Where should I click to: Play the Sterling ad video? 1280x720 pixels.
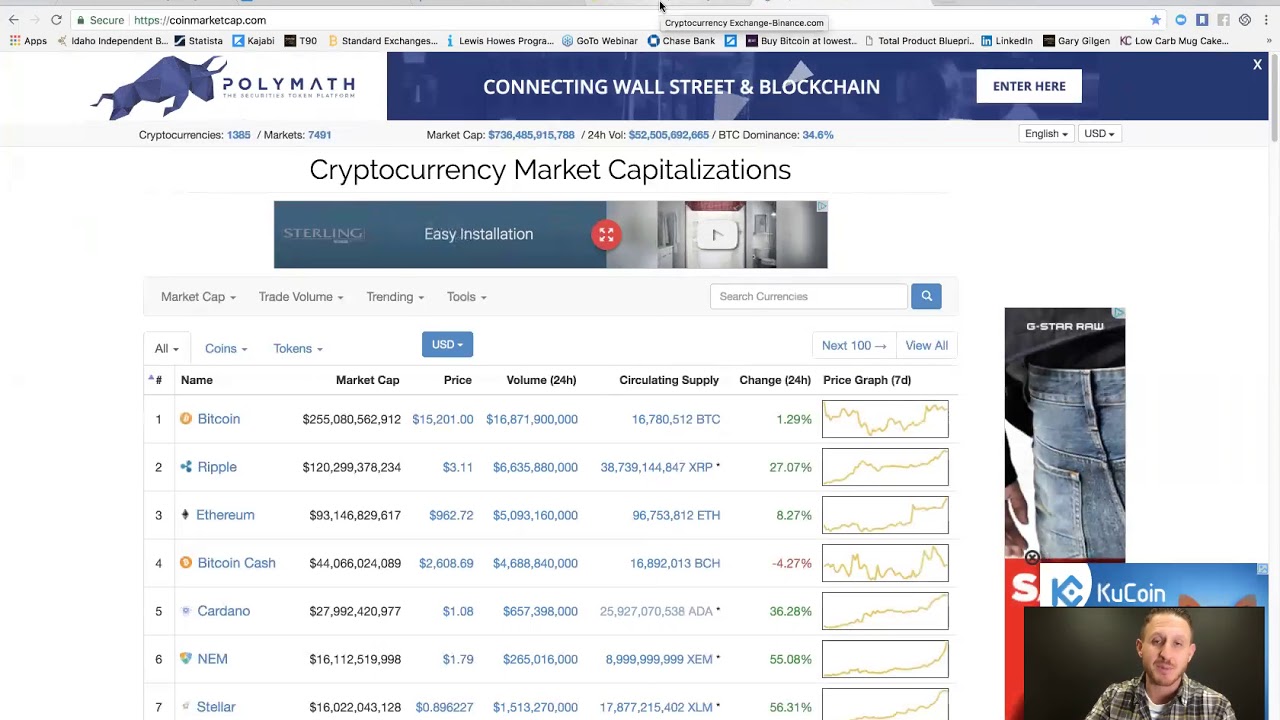pos(716,235)
